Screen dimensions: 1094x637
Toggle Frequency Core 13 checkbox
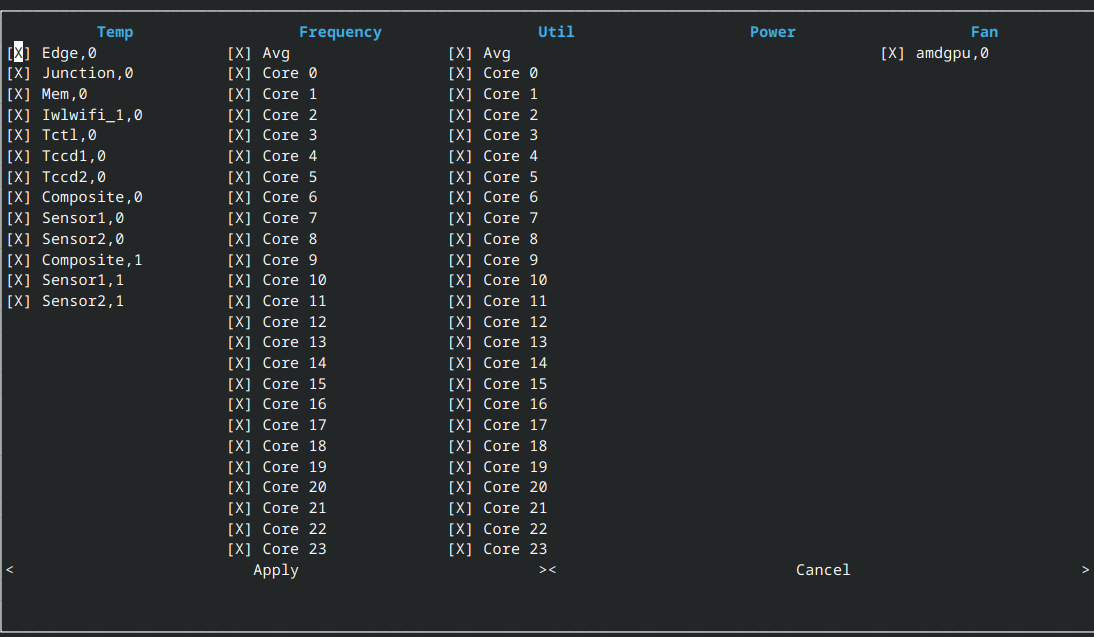[239, 343]
